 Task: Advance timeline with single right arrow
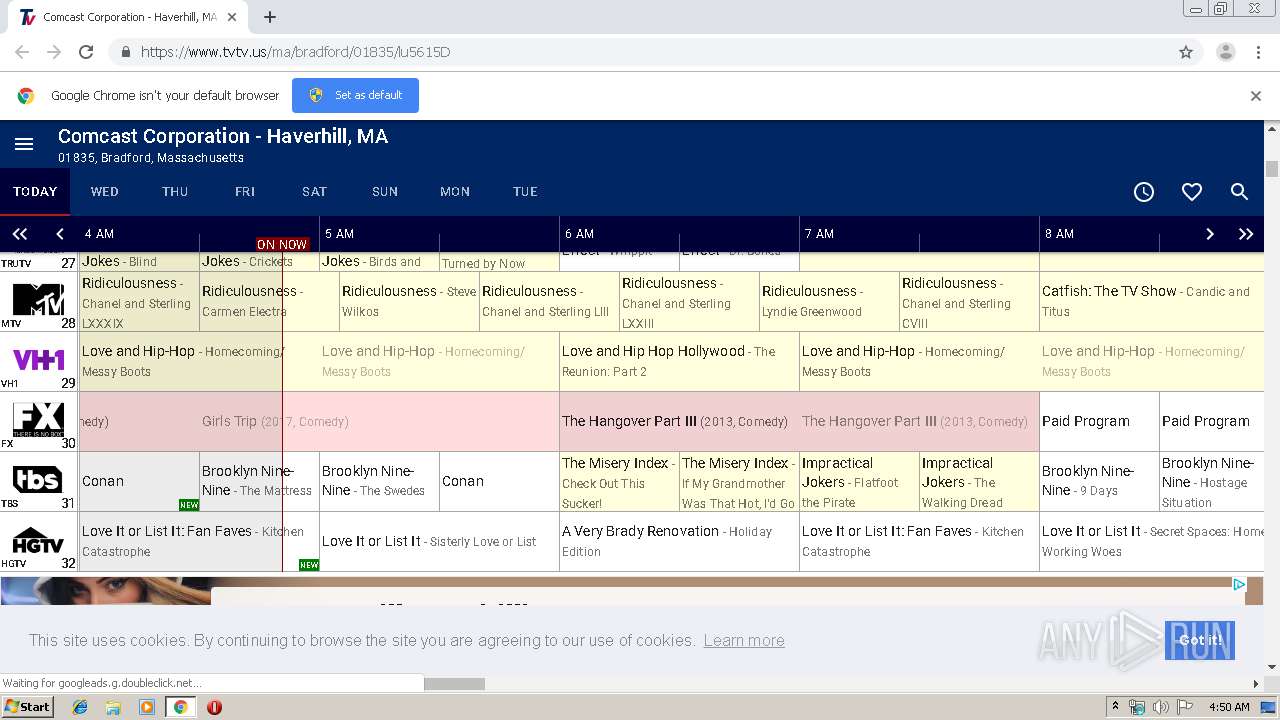[x=1210, y=234]
